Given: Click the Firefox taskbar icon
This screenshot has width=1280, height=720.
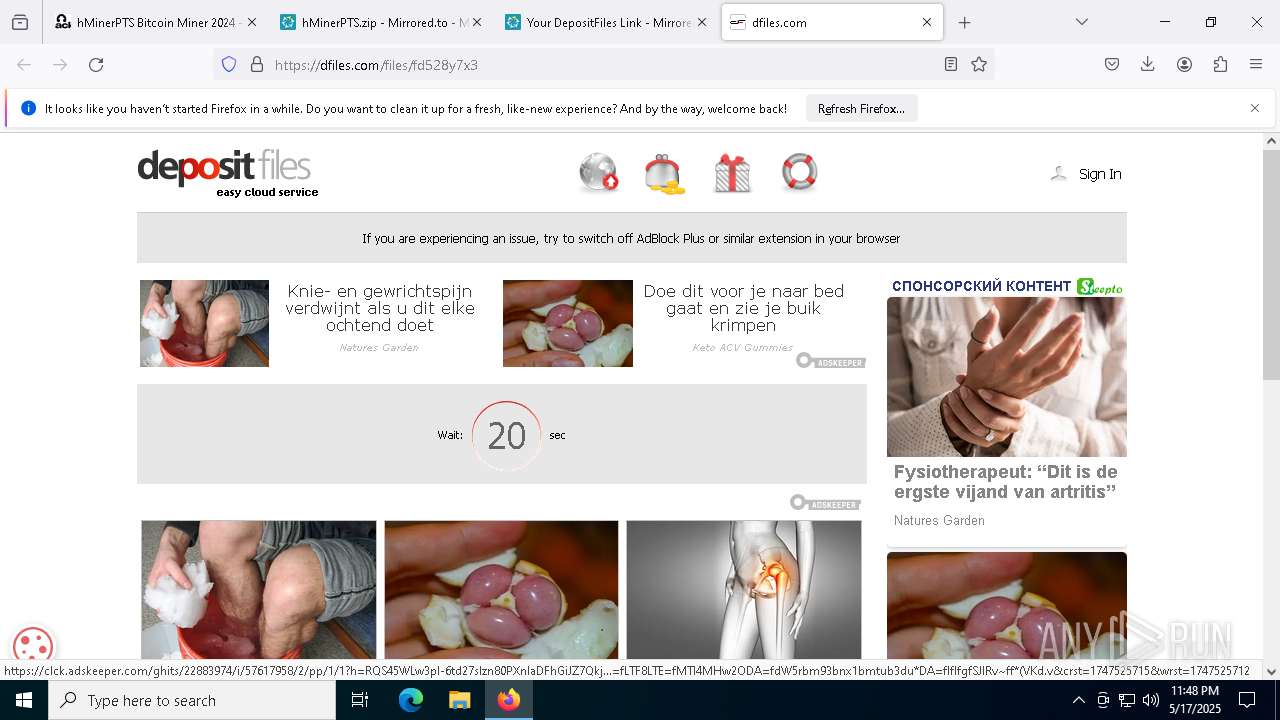Looking at the screenshot, I should point(509,700).
